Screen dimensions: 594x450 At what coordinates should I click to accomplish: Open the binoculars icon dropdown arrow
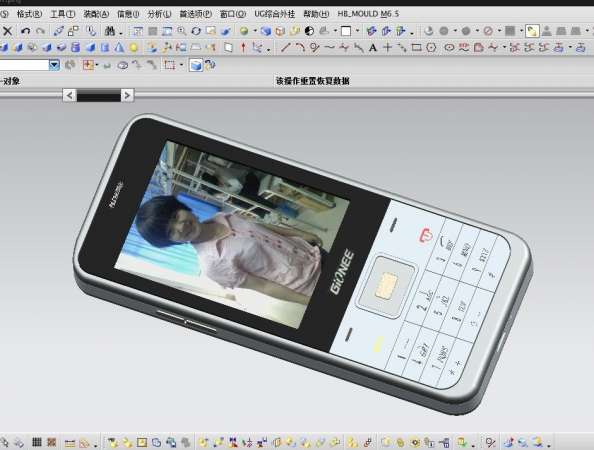coord(120,33)
